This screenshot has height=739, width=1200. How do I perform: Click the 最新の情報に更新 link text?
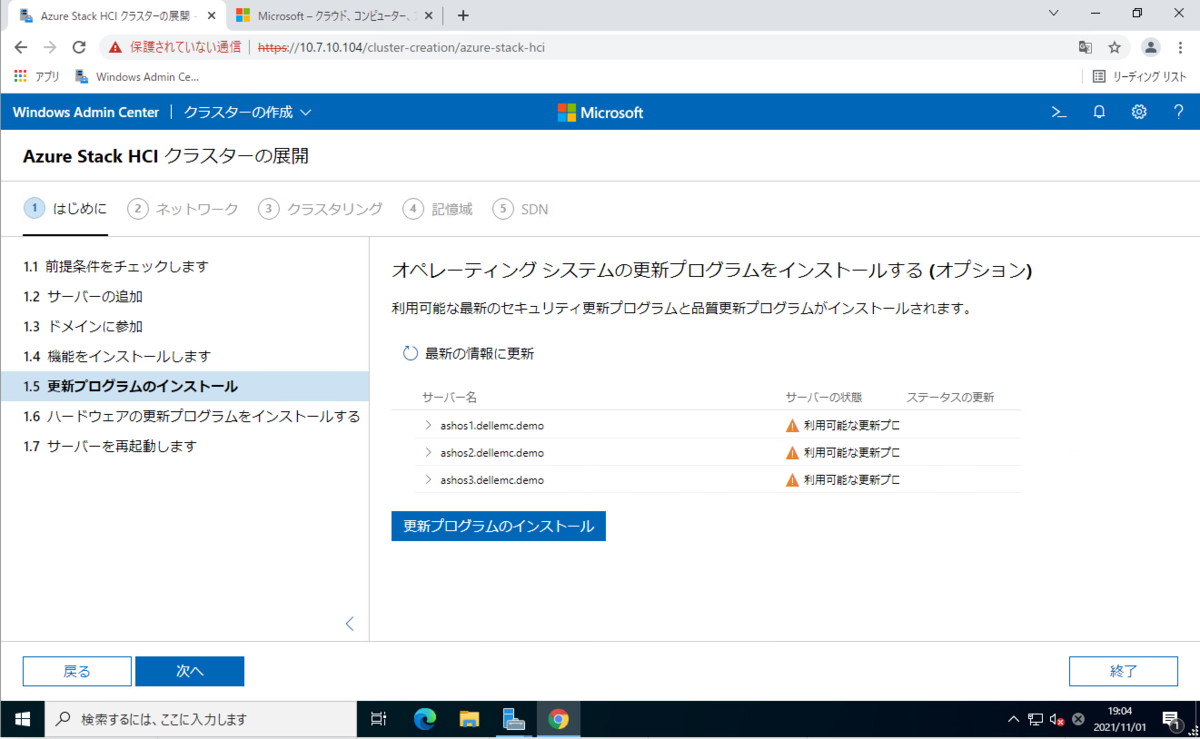[x=479, y=353]
